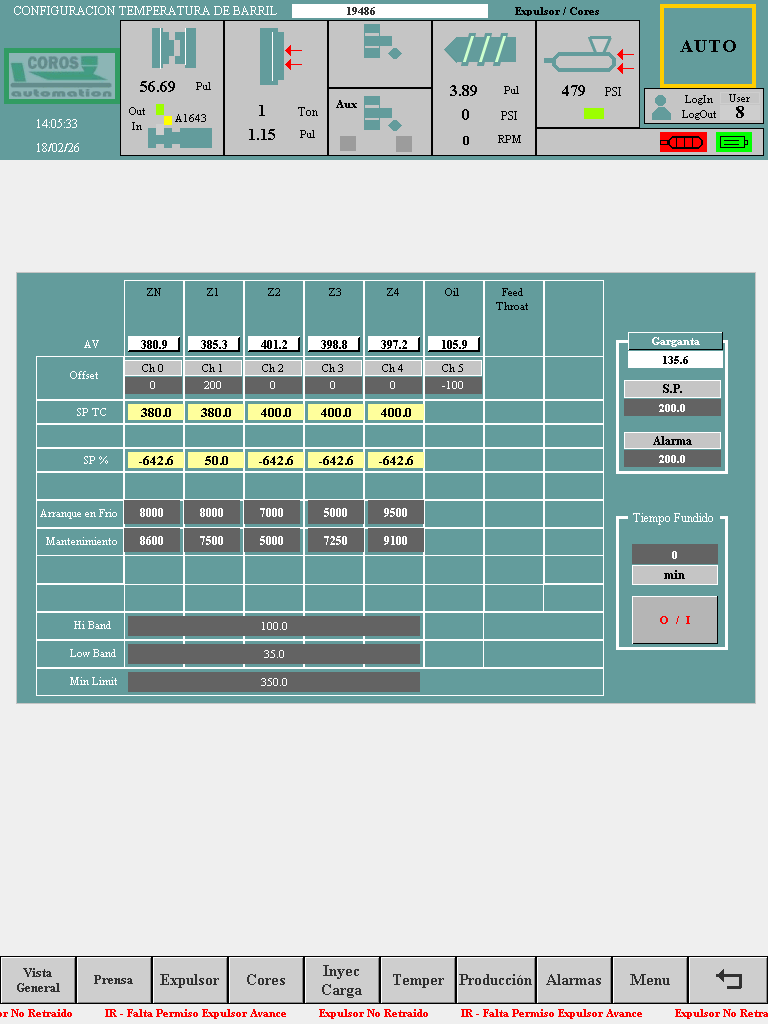Viewport: 768px width, 1024px height.
Task: Click the green heater status icon
Action: [x=733, y=142]
